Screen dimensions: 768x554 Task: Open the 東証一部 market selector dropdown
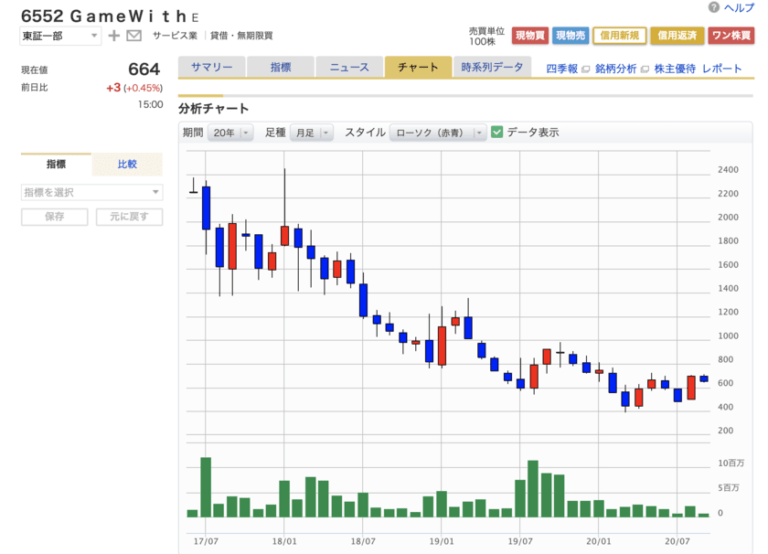(x=60, y=36)
